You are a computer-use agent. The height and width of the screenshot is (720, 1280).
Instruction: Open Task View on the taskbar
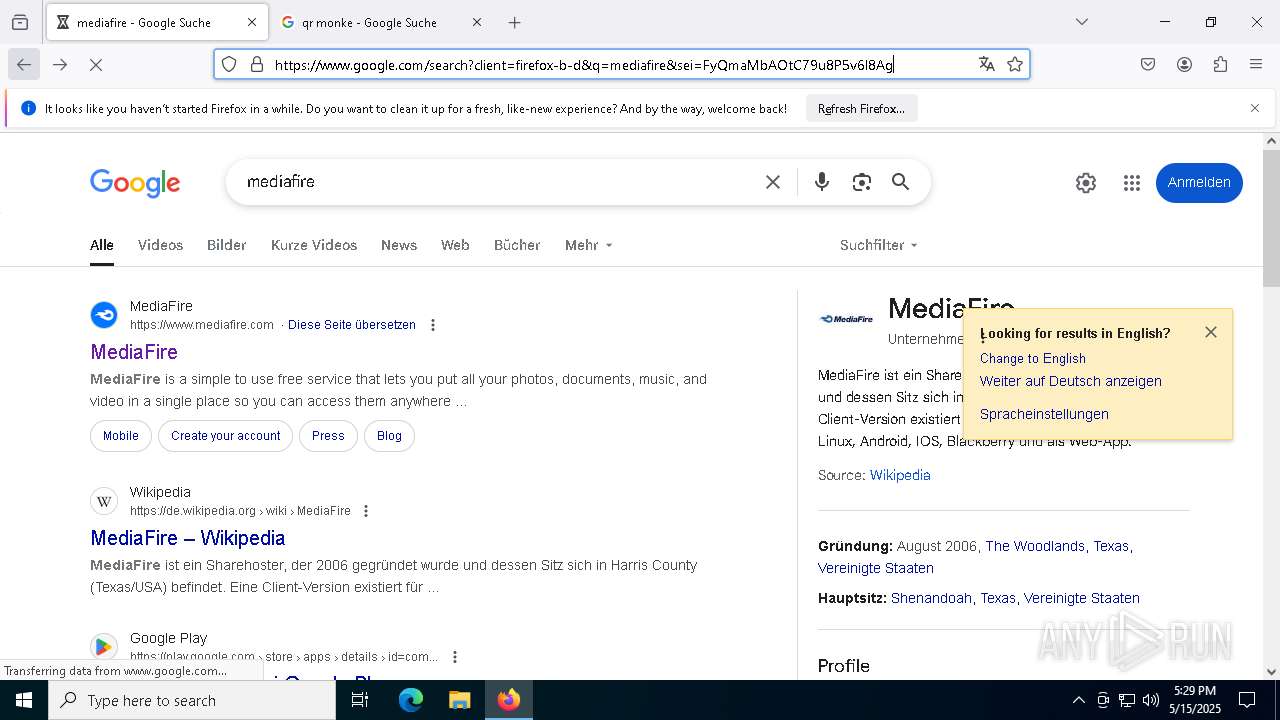[360, 700]
